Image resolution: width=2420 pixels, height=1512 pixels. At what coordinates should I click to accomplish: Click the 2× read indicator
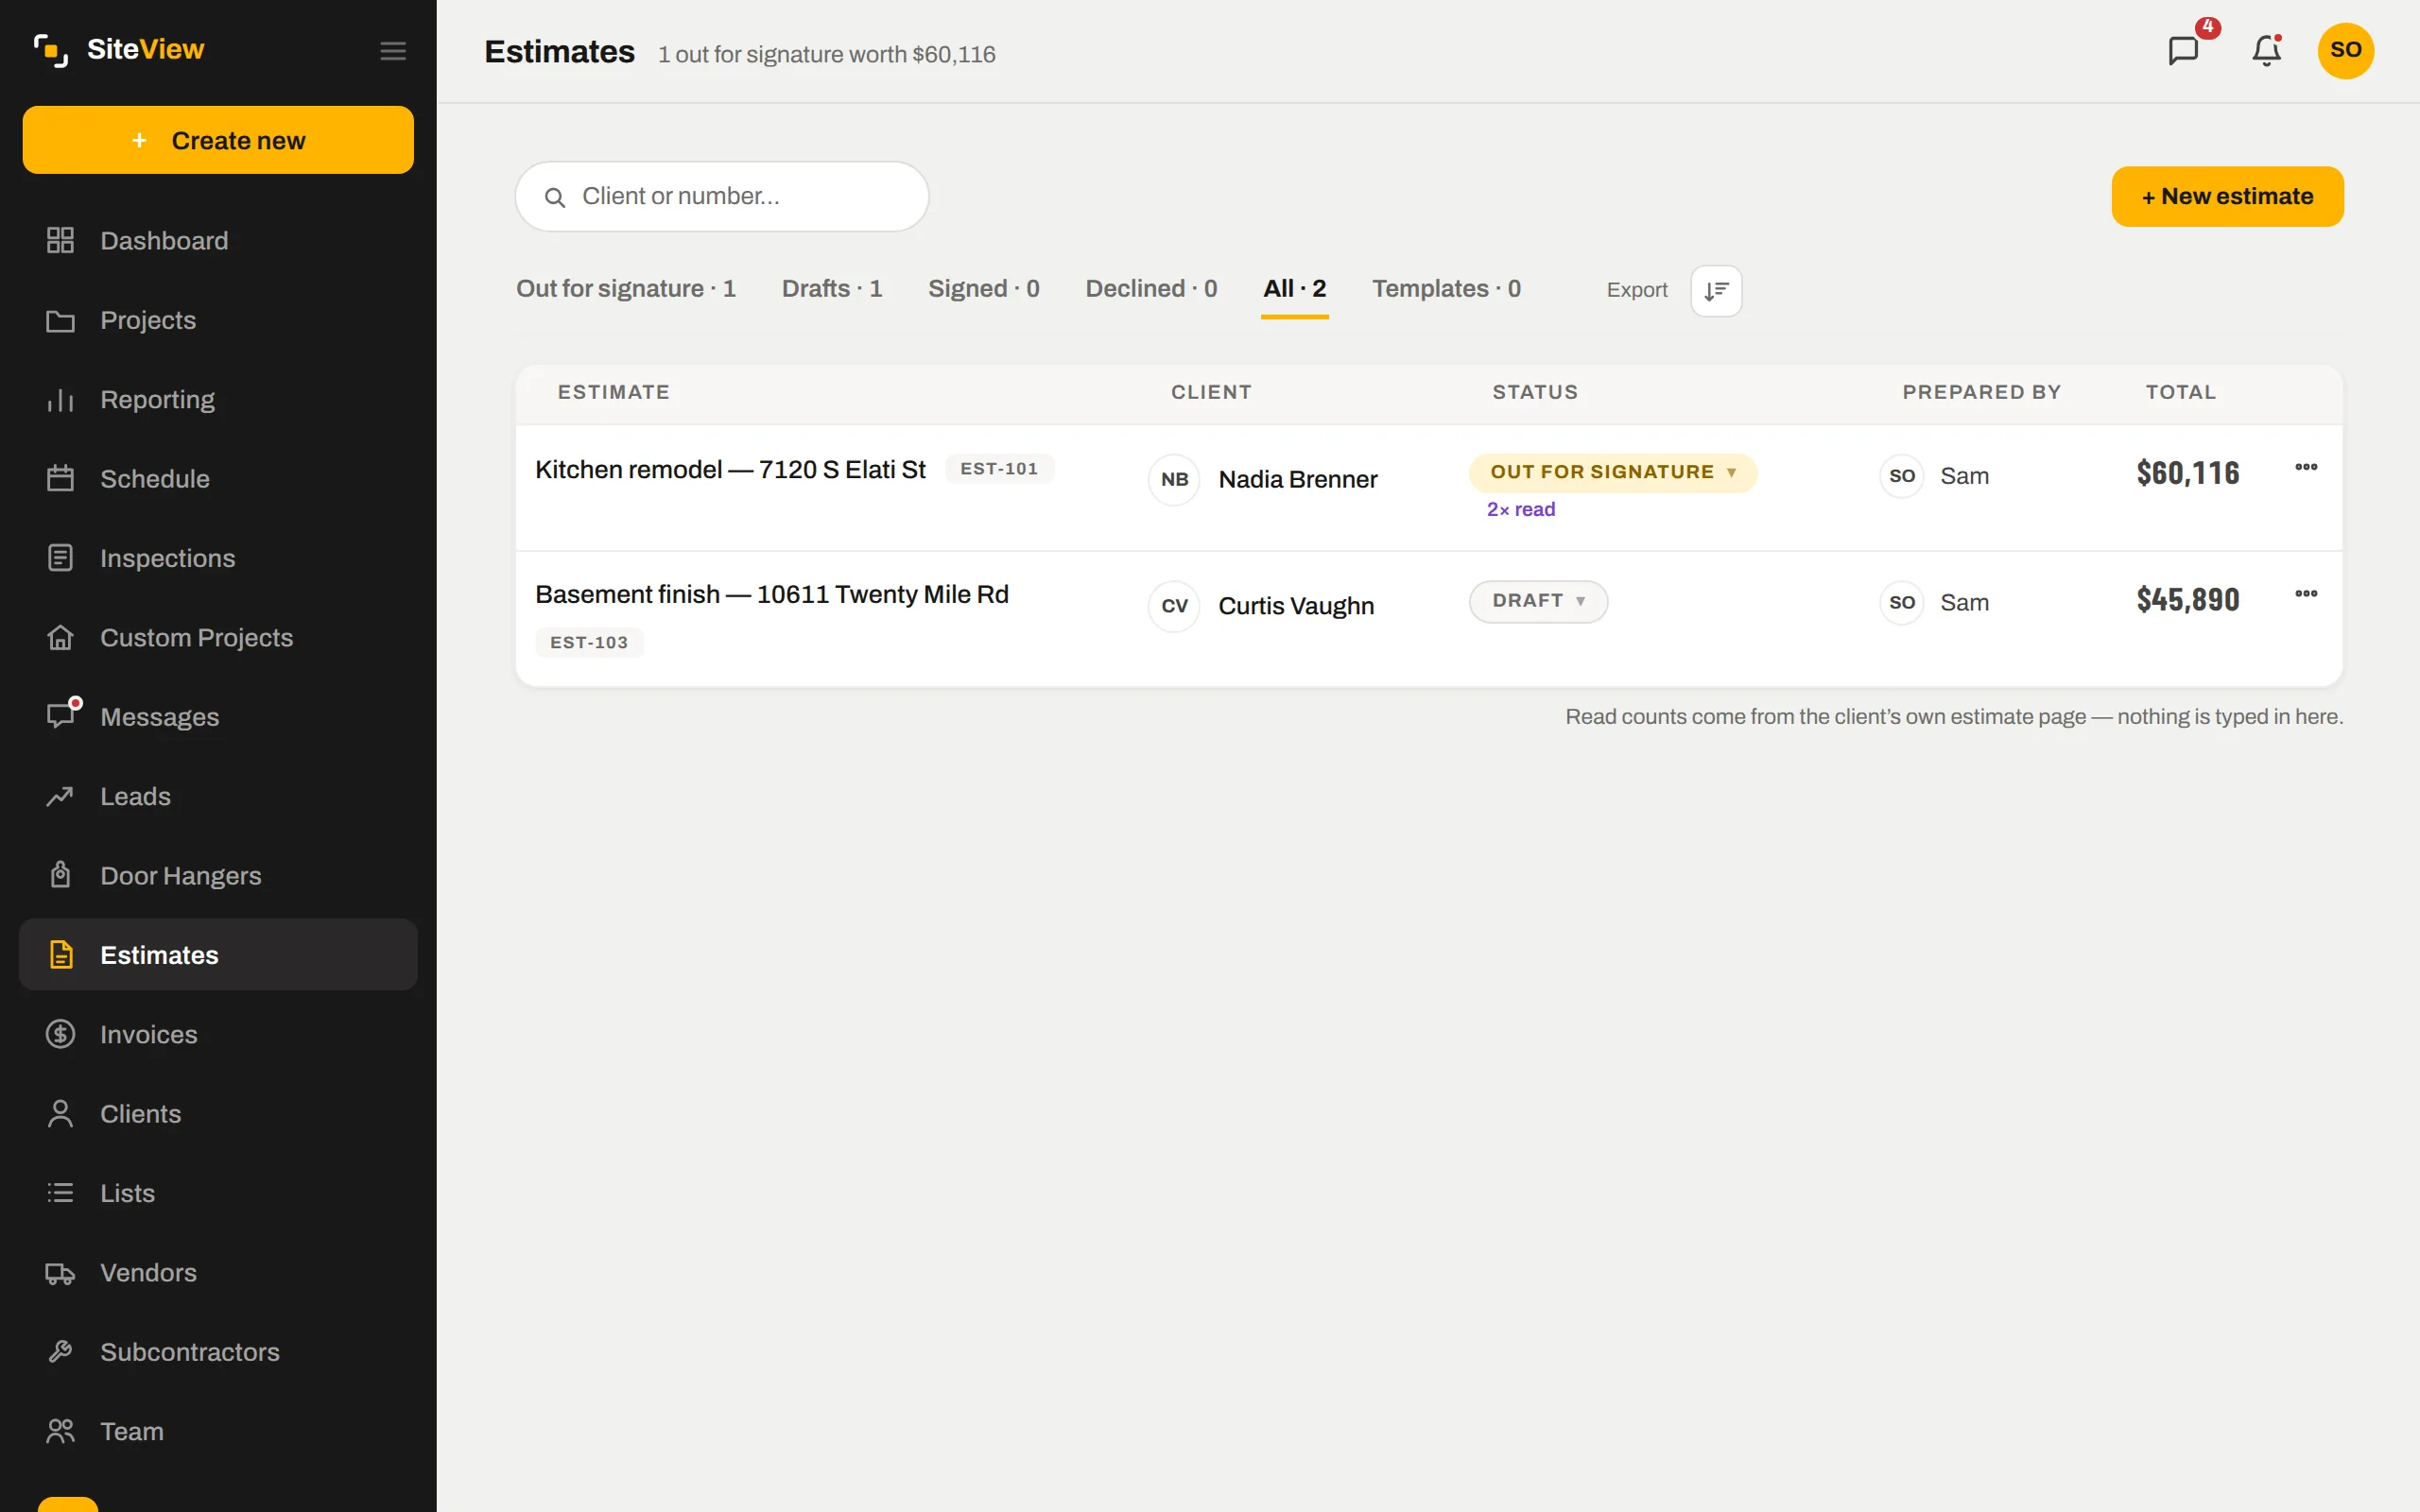pyautogui.click(x=1521, y=510)
